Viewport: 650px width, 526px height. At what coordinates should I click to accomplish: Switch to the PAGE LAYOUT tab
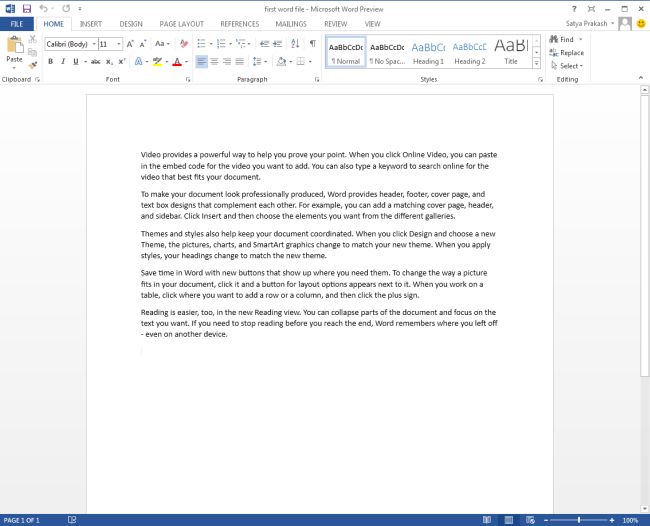pyautogui.click(x=182, y=24)
